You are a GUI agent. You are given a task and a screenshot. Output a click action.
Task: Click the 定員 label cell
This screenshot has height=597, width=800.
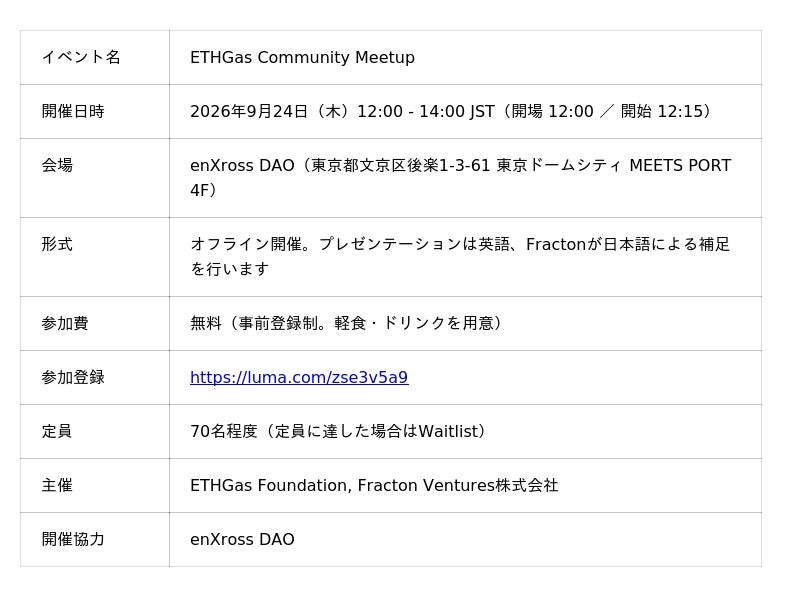[95, 432]
